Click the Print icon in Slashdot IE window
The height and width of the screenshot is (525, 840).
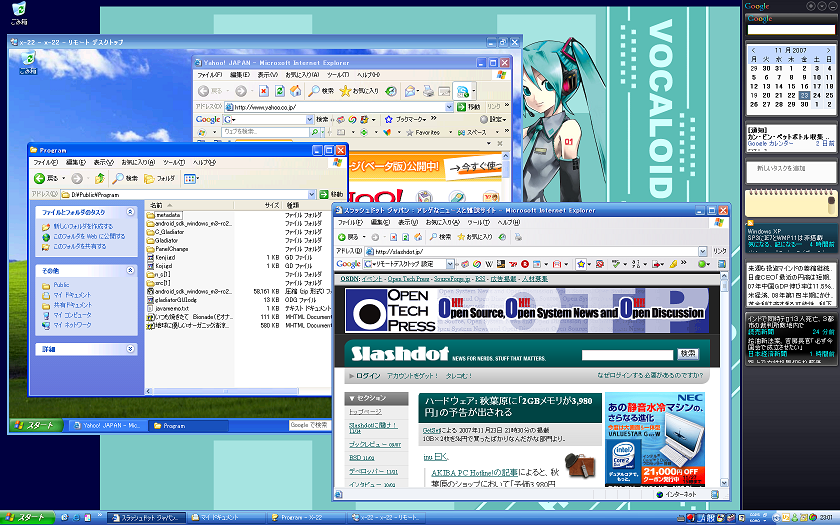518,237
